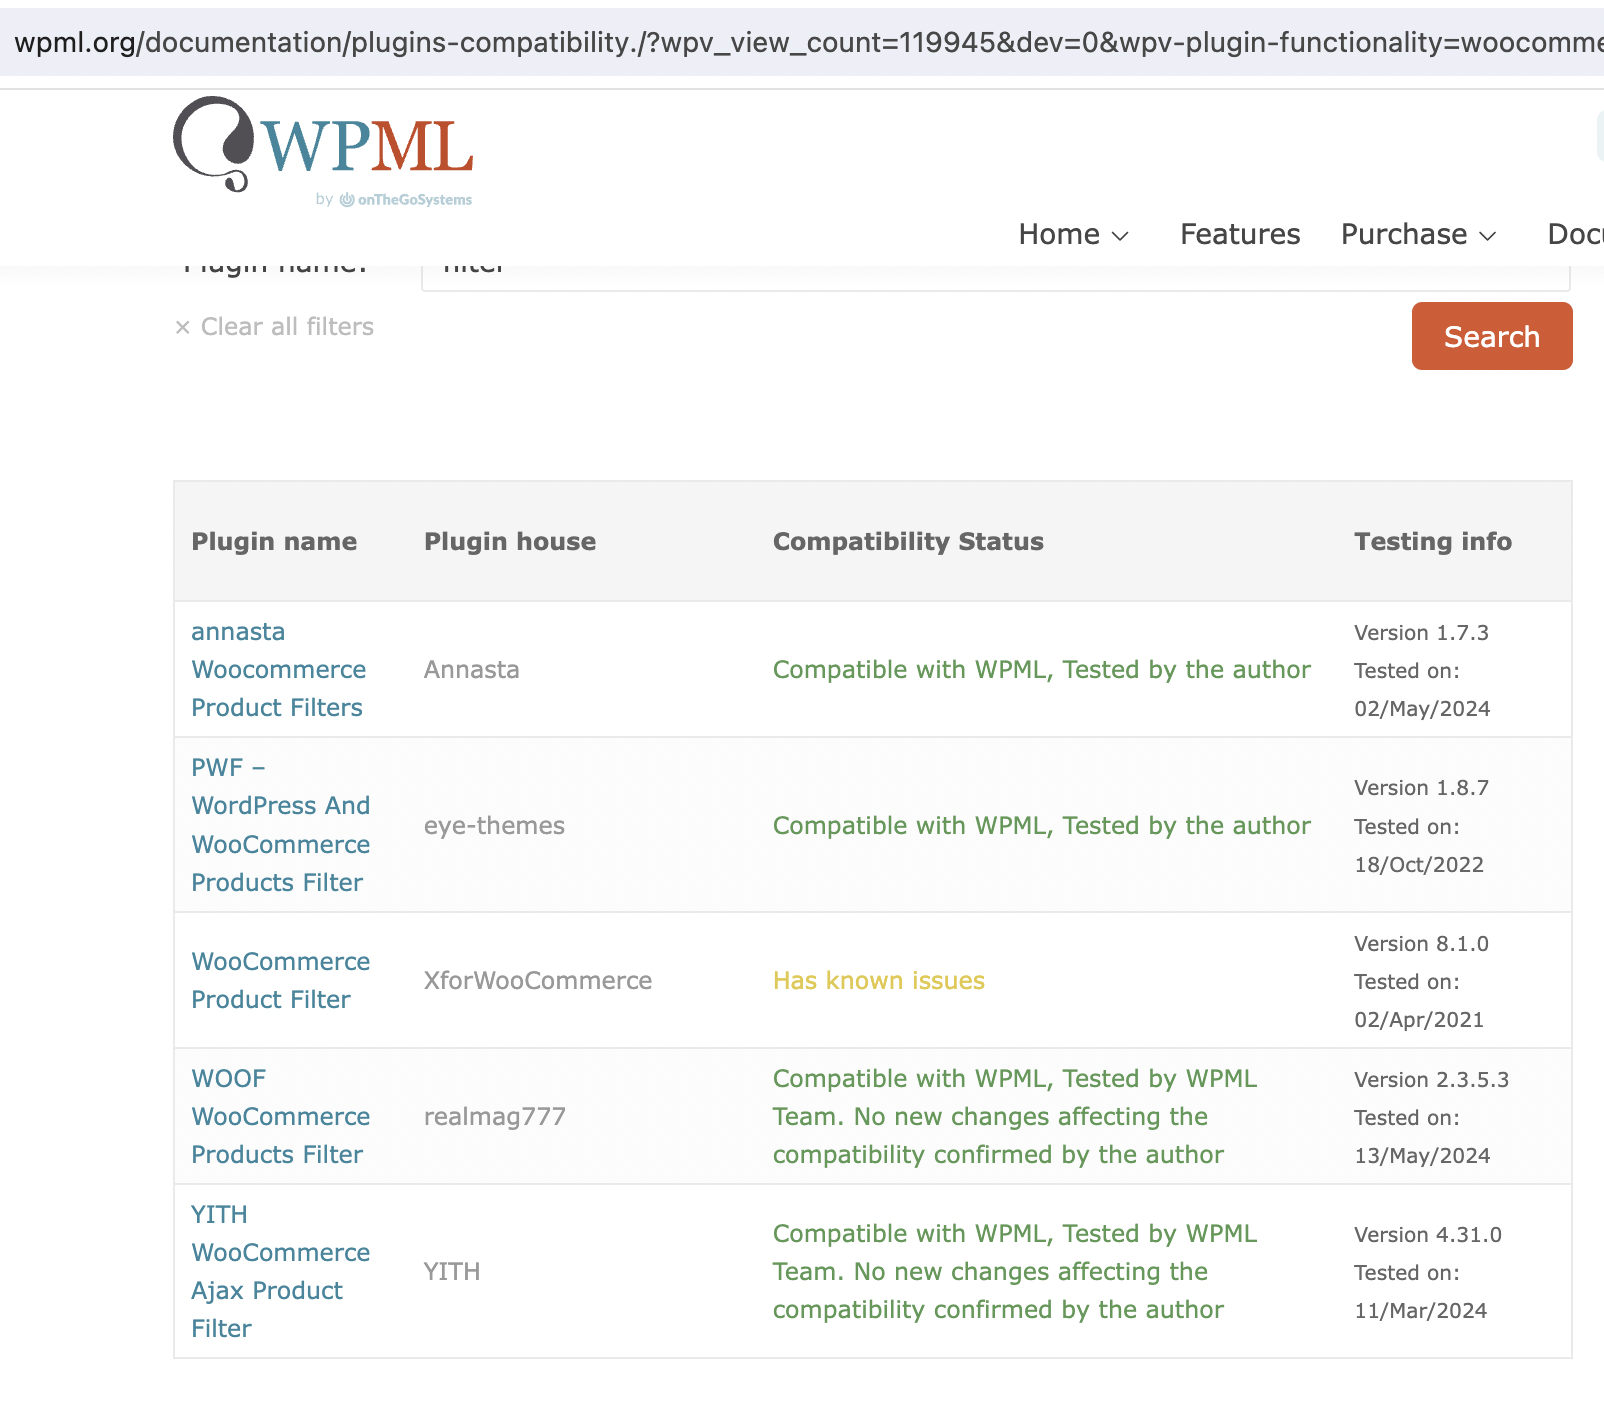Open the Purchase menu item
The height and width of the screenshot is (1410, 1604).
tap(1404, 234)
